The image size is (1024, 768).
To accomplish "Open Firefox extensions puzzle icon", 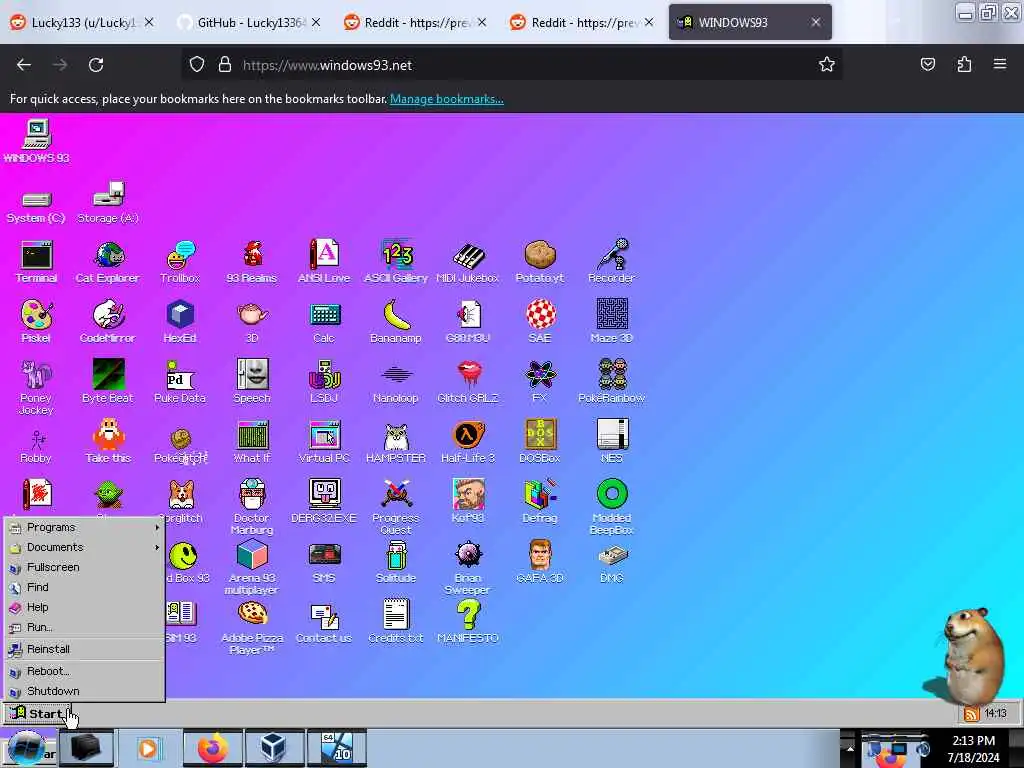I will (964, 64).
